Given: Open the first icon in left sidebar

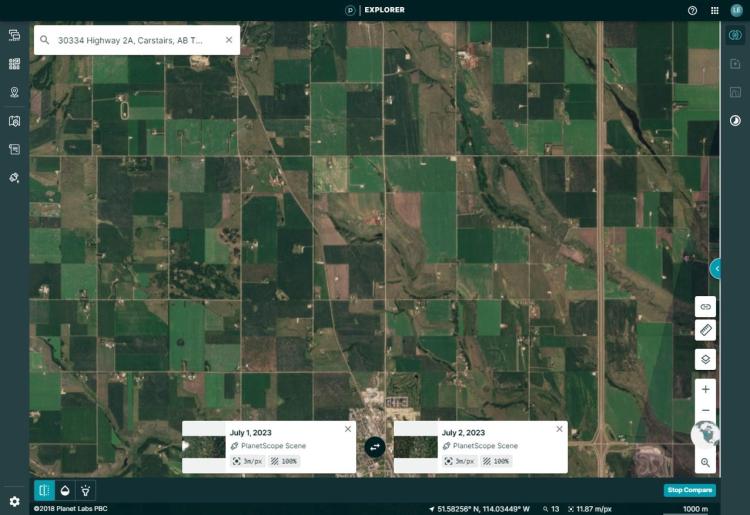Looking at the screenshot, I should tap(14, 35).
